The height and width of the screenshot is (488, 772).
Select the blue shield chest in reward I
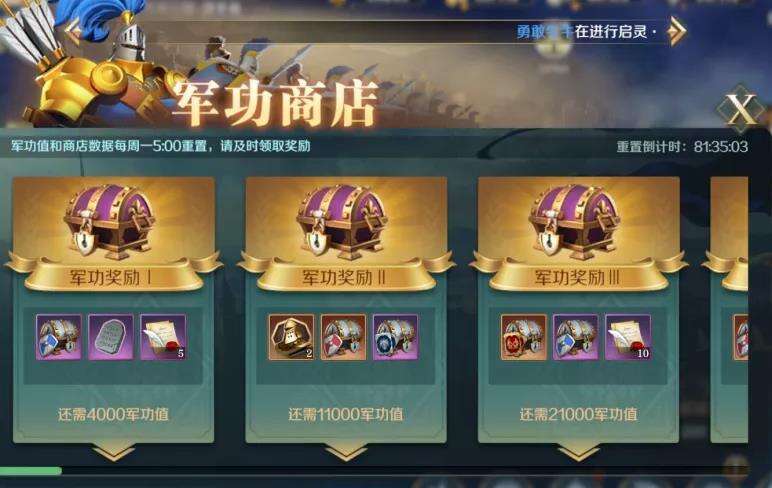pos(59,337)
